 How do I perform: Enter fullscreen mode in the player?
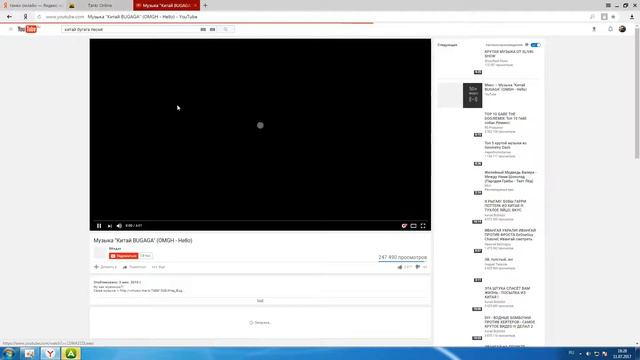[423, 226]
